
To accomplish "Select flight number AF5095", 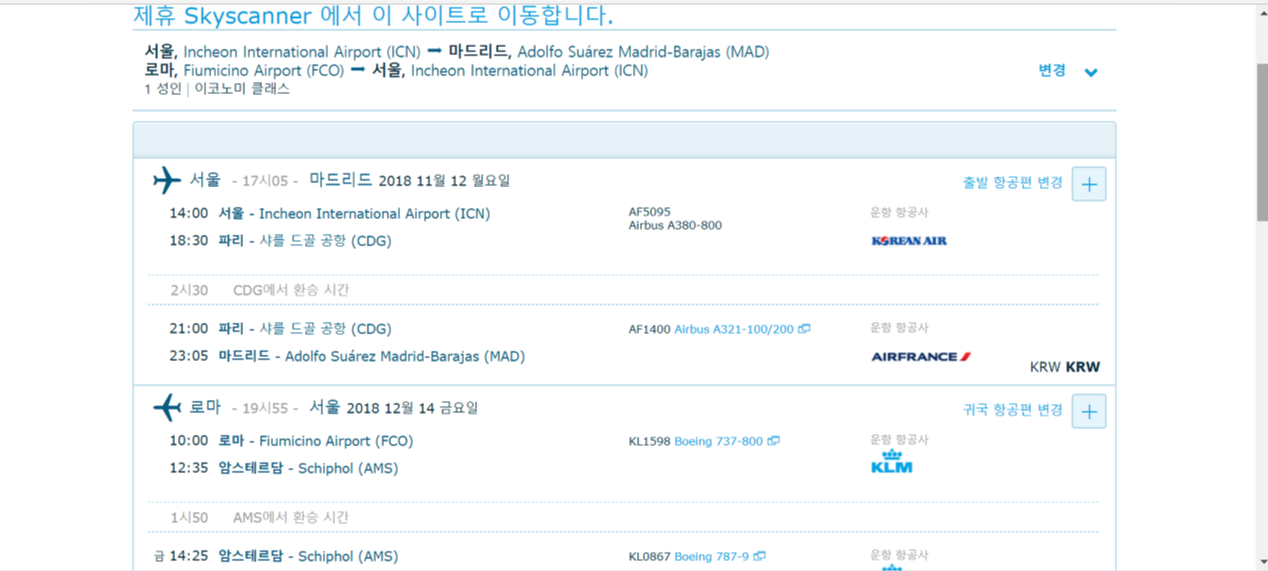I will 649,212.
